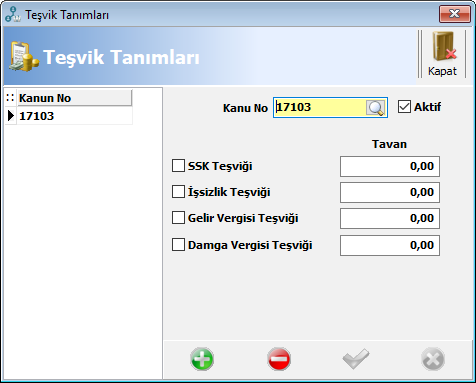Tick the İşsizlik Teşviği checkbox
Image resolution: width=476 pixels, height=383 pixels.
pyautogui.click(x=178, y=192)
